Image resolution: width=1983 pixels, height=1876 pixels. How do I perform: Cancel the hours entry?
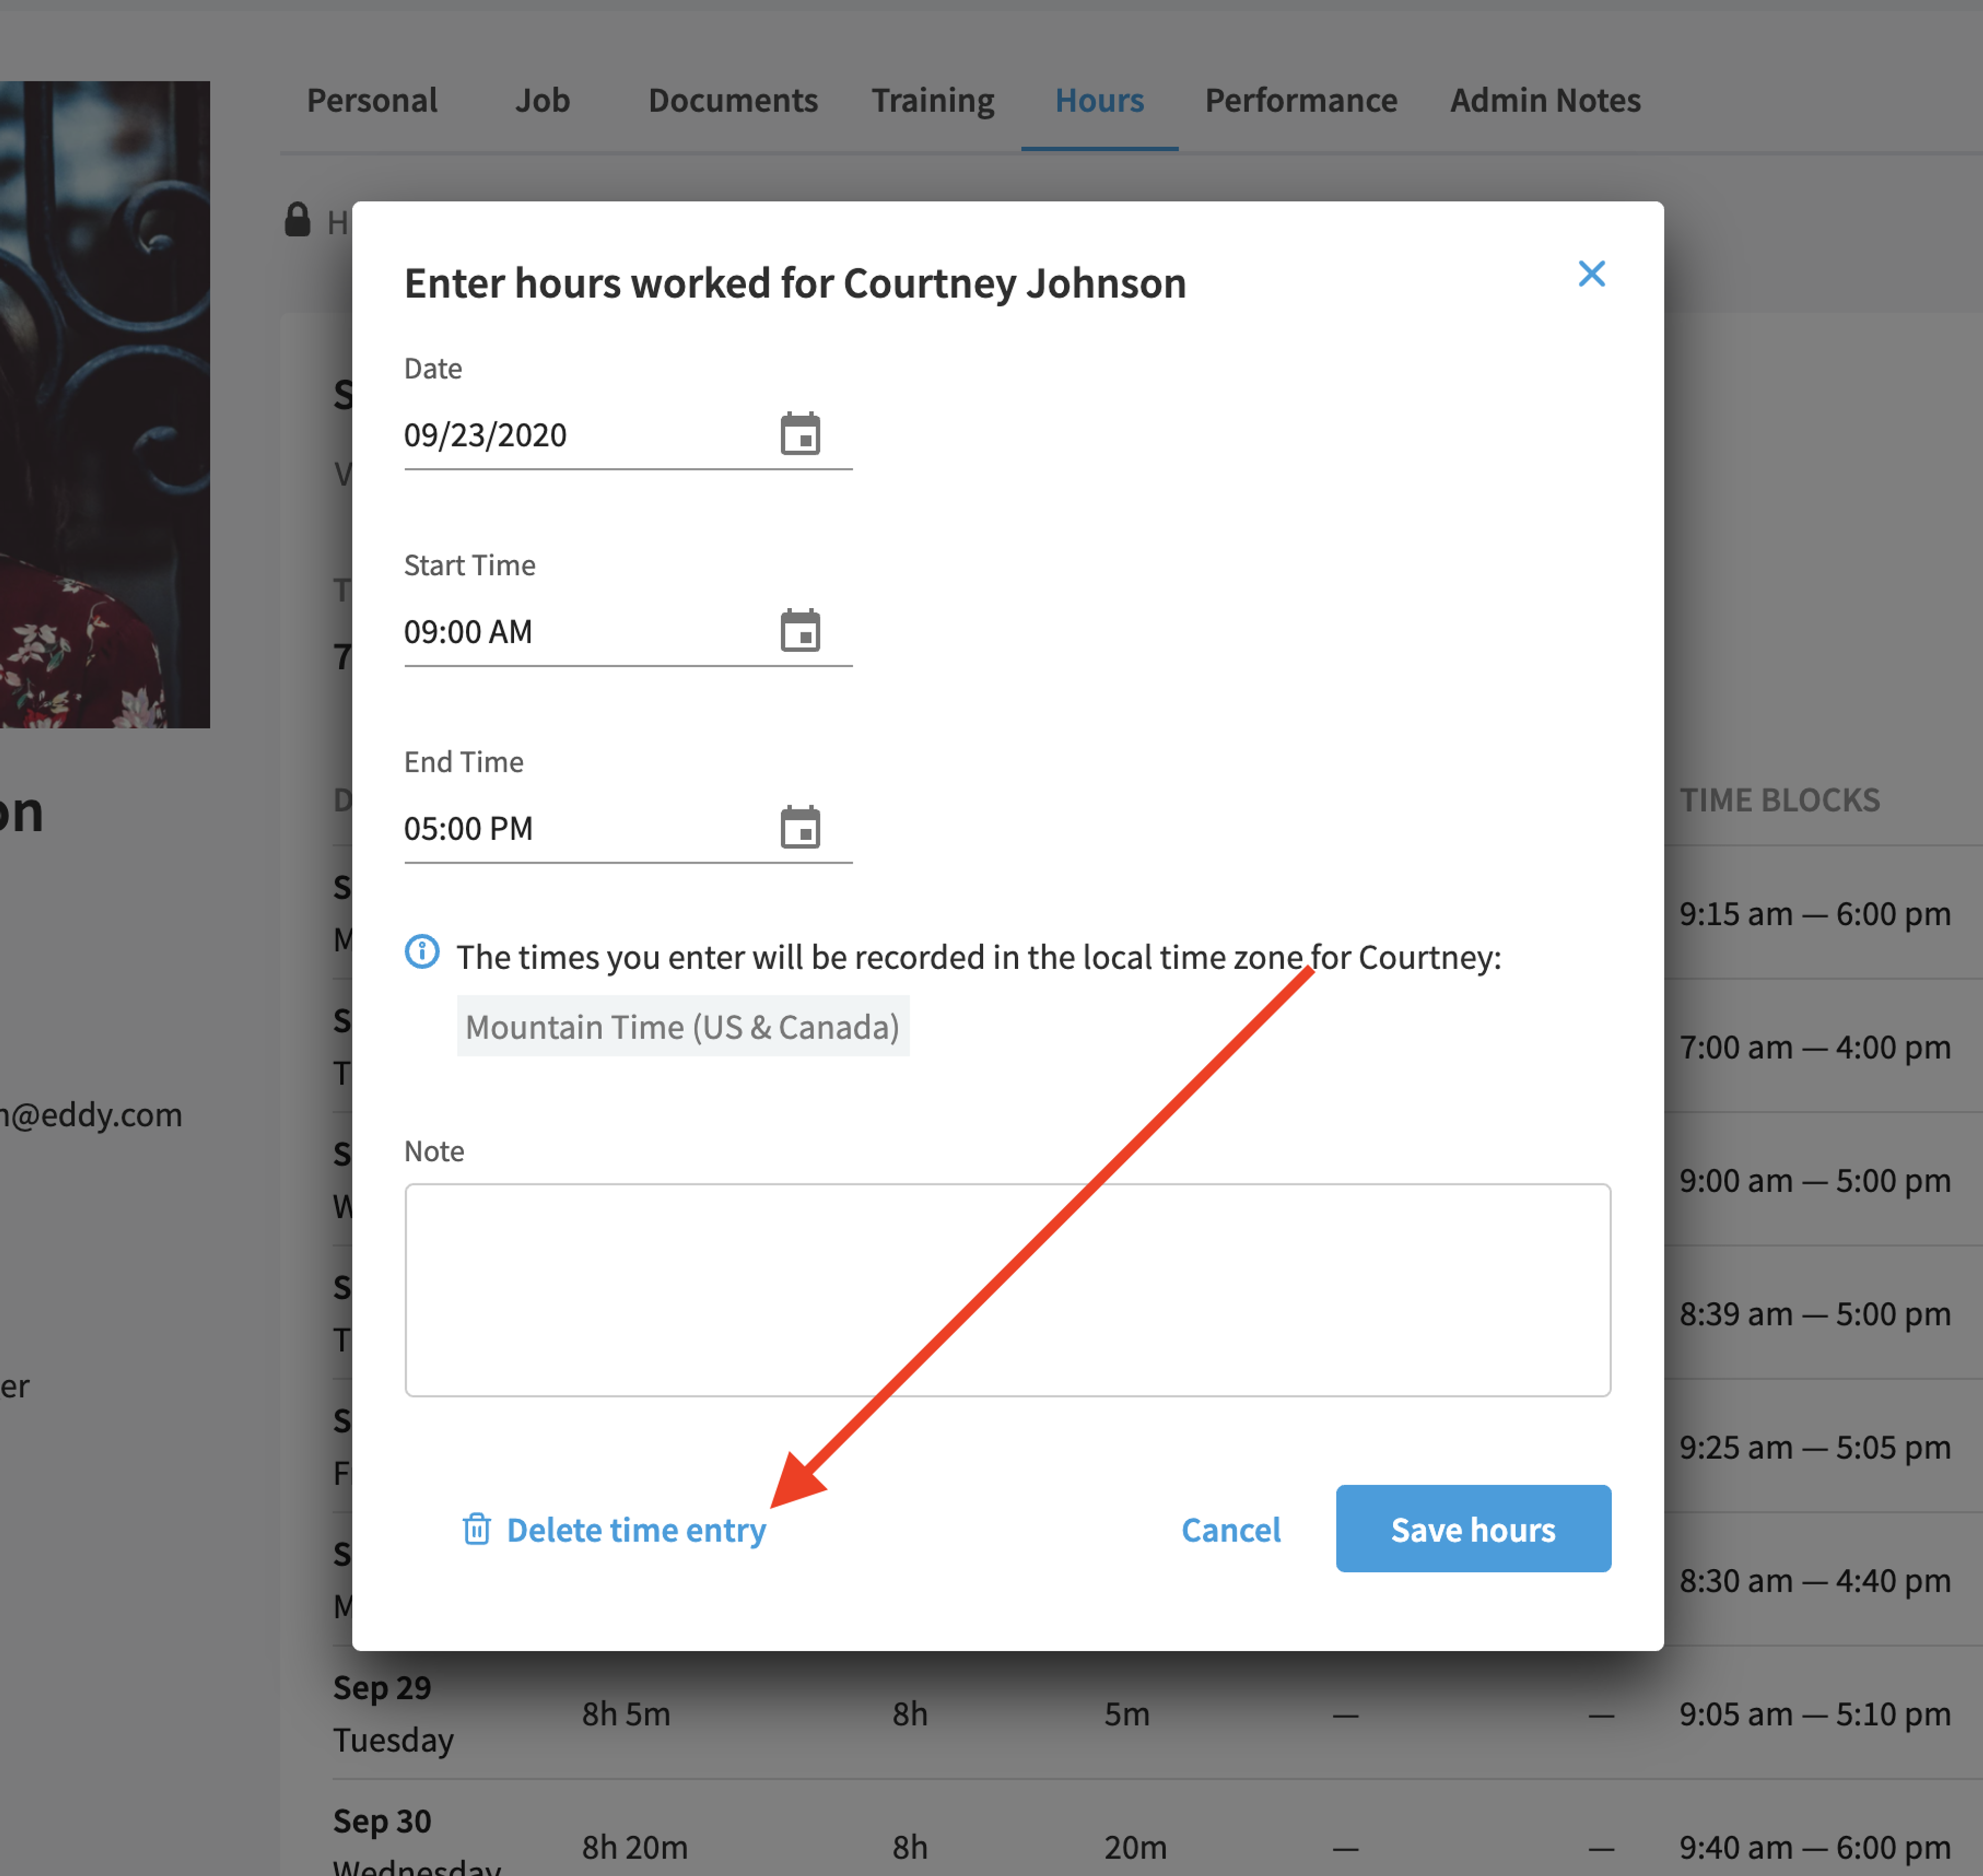pyautogui.click(x=1230, y=1530)
